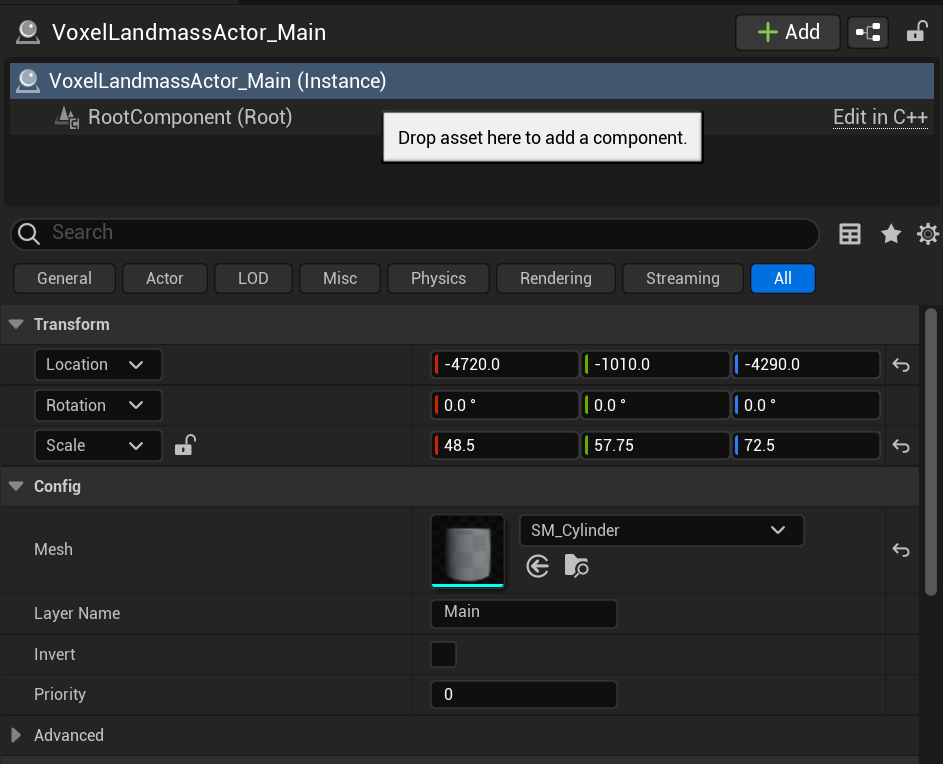Click the Mesh property revert arrow
The height and width of the screenshot is (764, 943).
click(900, 550)
